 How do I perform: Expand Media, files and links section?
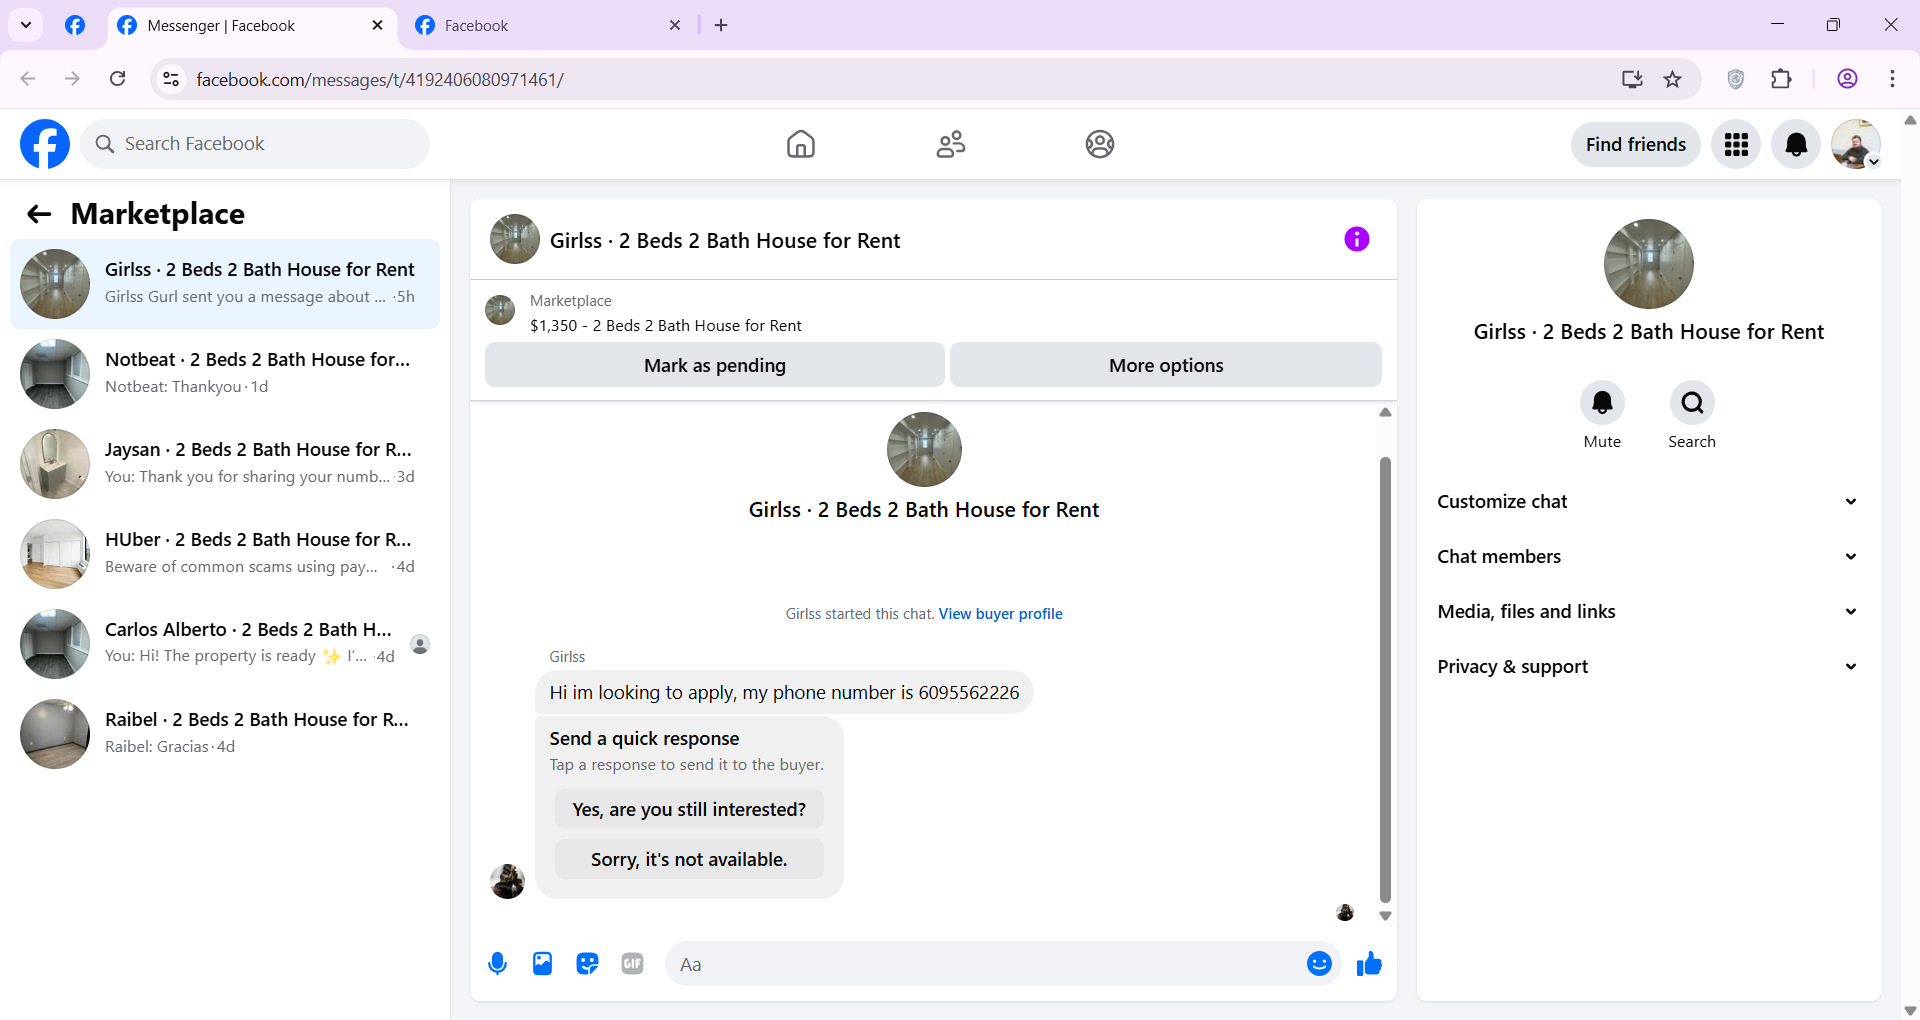pyautogui.click(x=1648, y=612)
